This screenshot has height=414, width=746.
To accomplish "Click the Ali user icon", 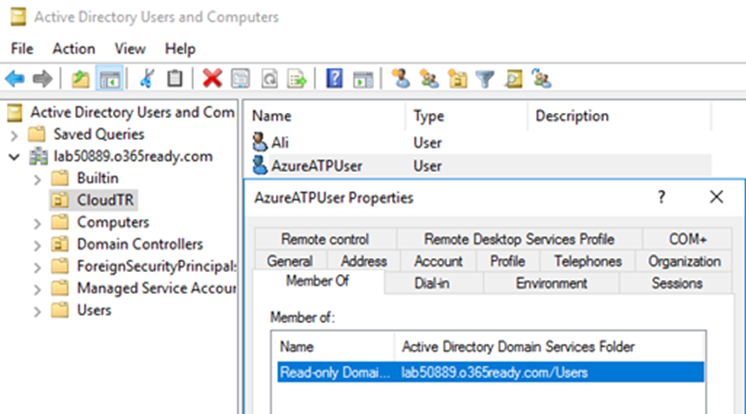I will coord(259,142).
